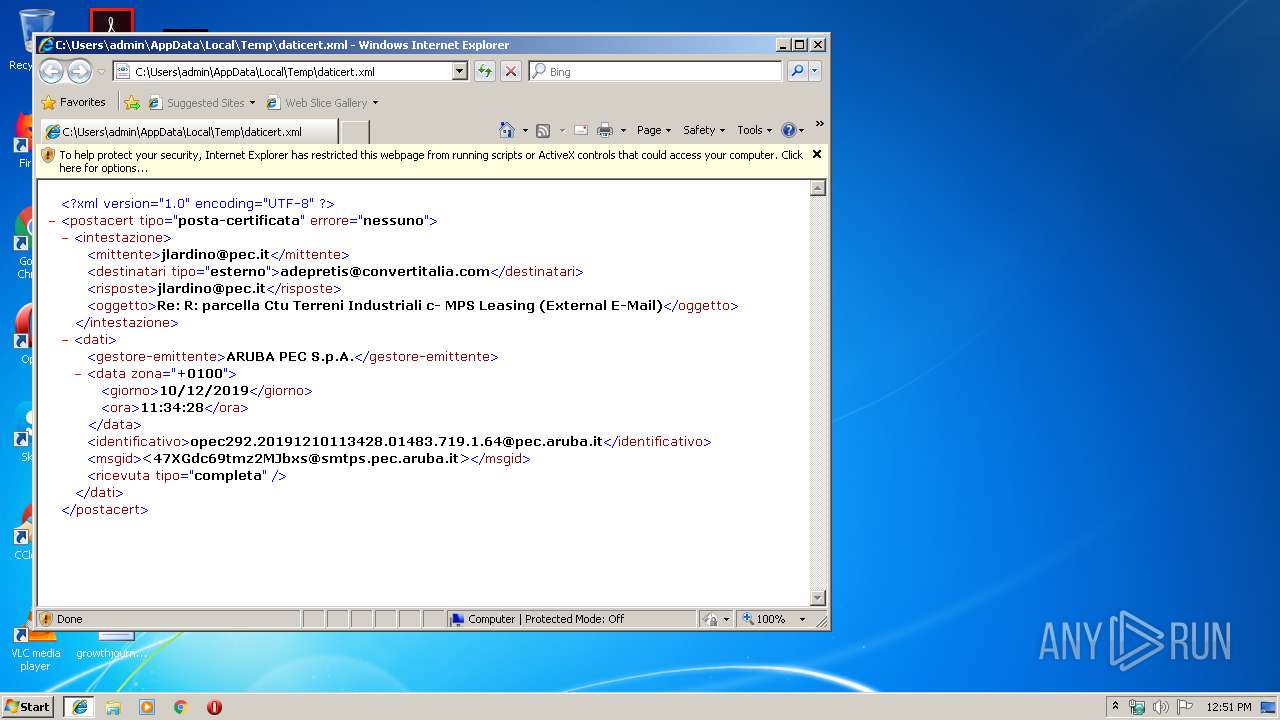Open the Start menu

tap(27, 707)
